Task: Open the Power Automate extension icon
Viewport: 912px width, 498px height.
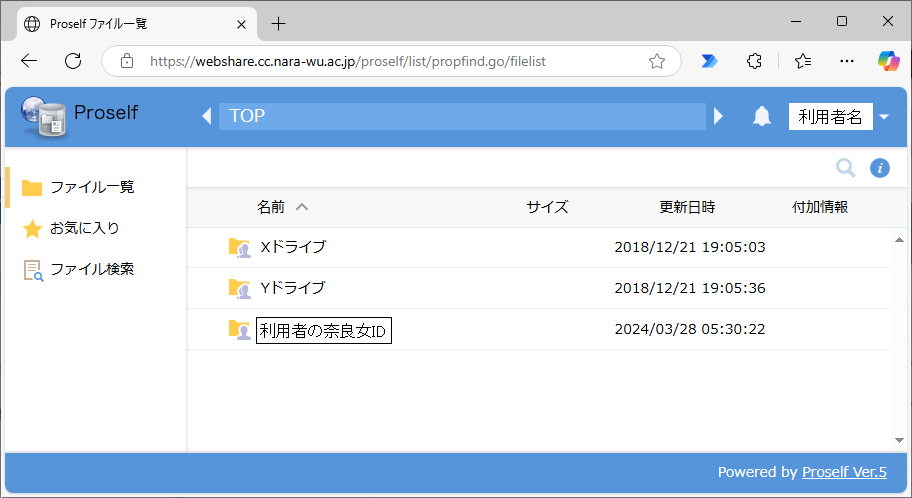Action: coord(709,61)
